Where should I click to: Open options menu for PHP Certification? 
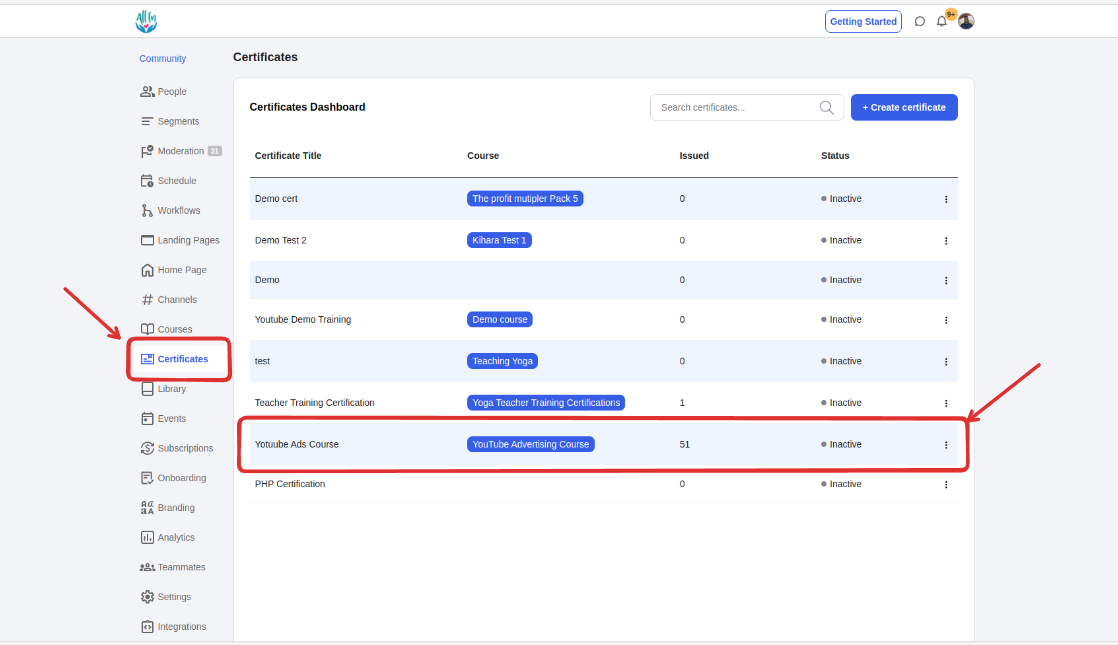pyautogui.click(x=946, y=485)
